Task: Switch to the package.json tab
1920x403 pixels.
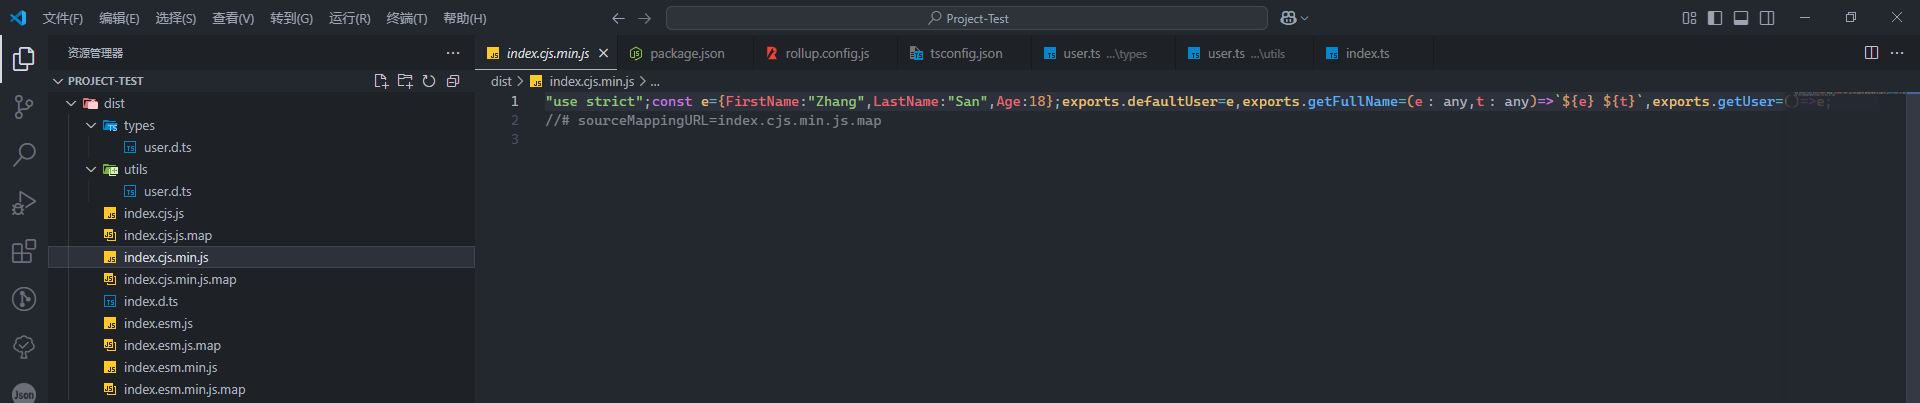Action: (686, 54)
